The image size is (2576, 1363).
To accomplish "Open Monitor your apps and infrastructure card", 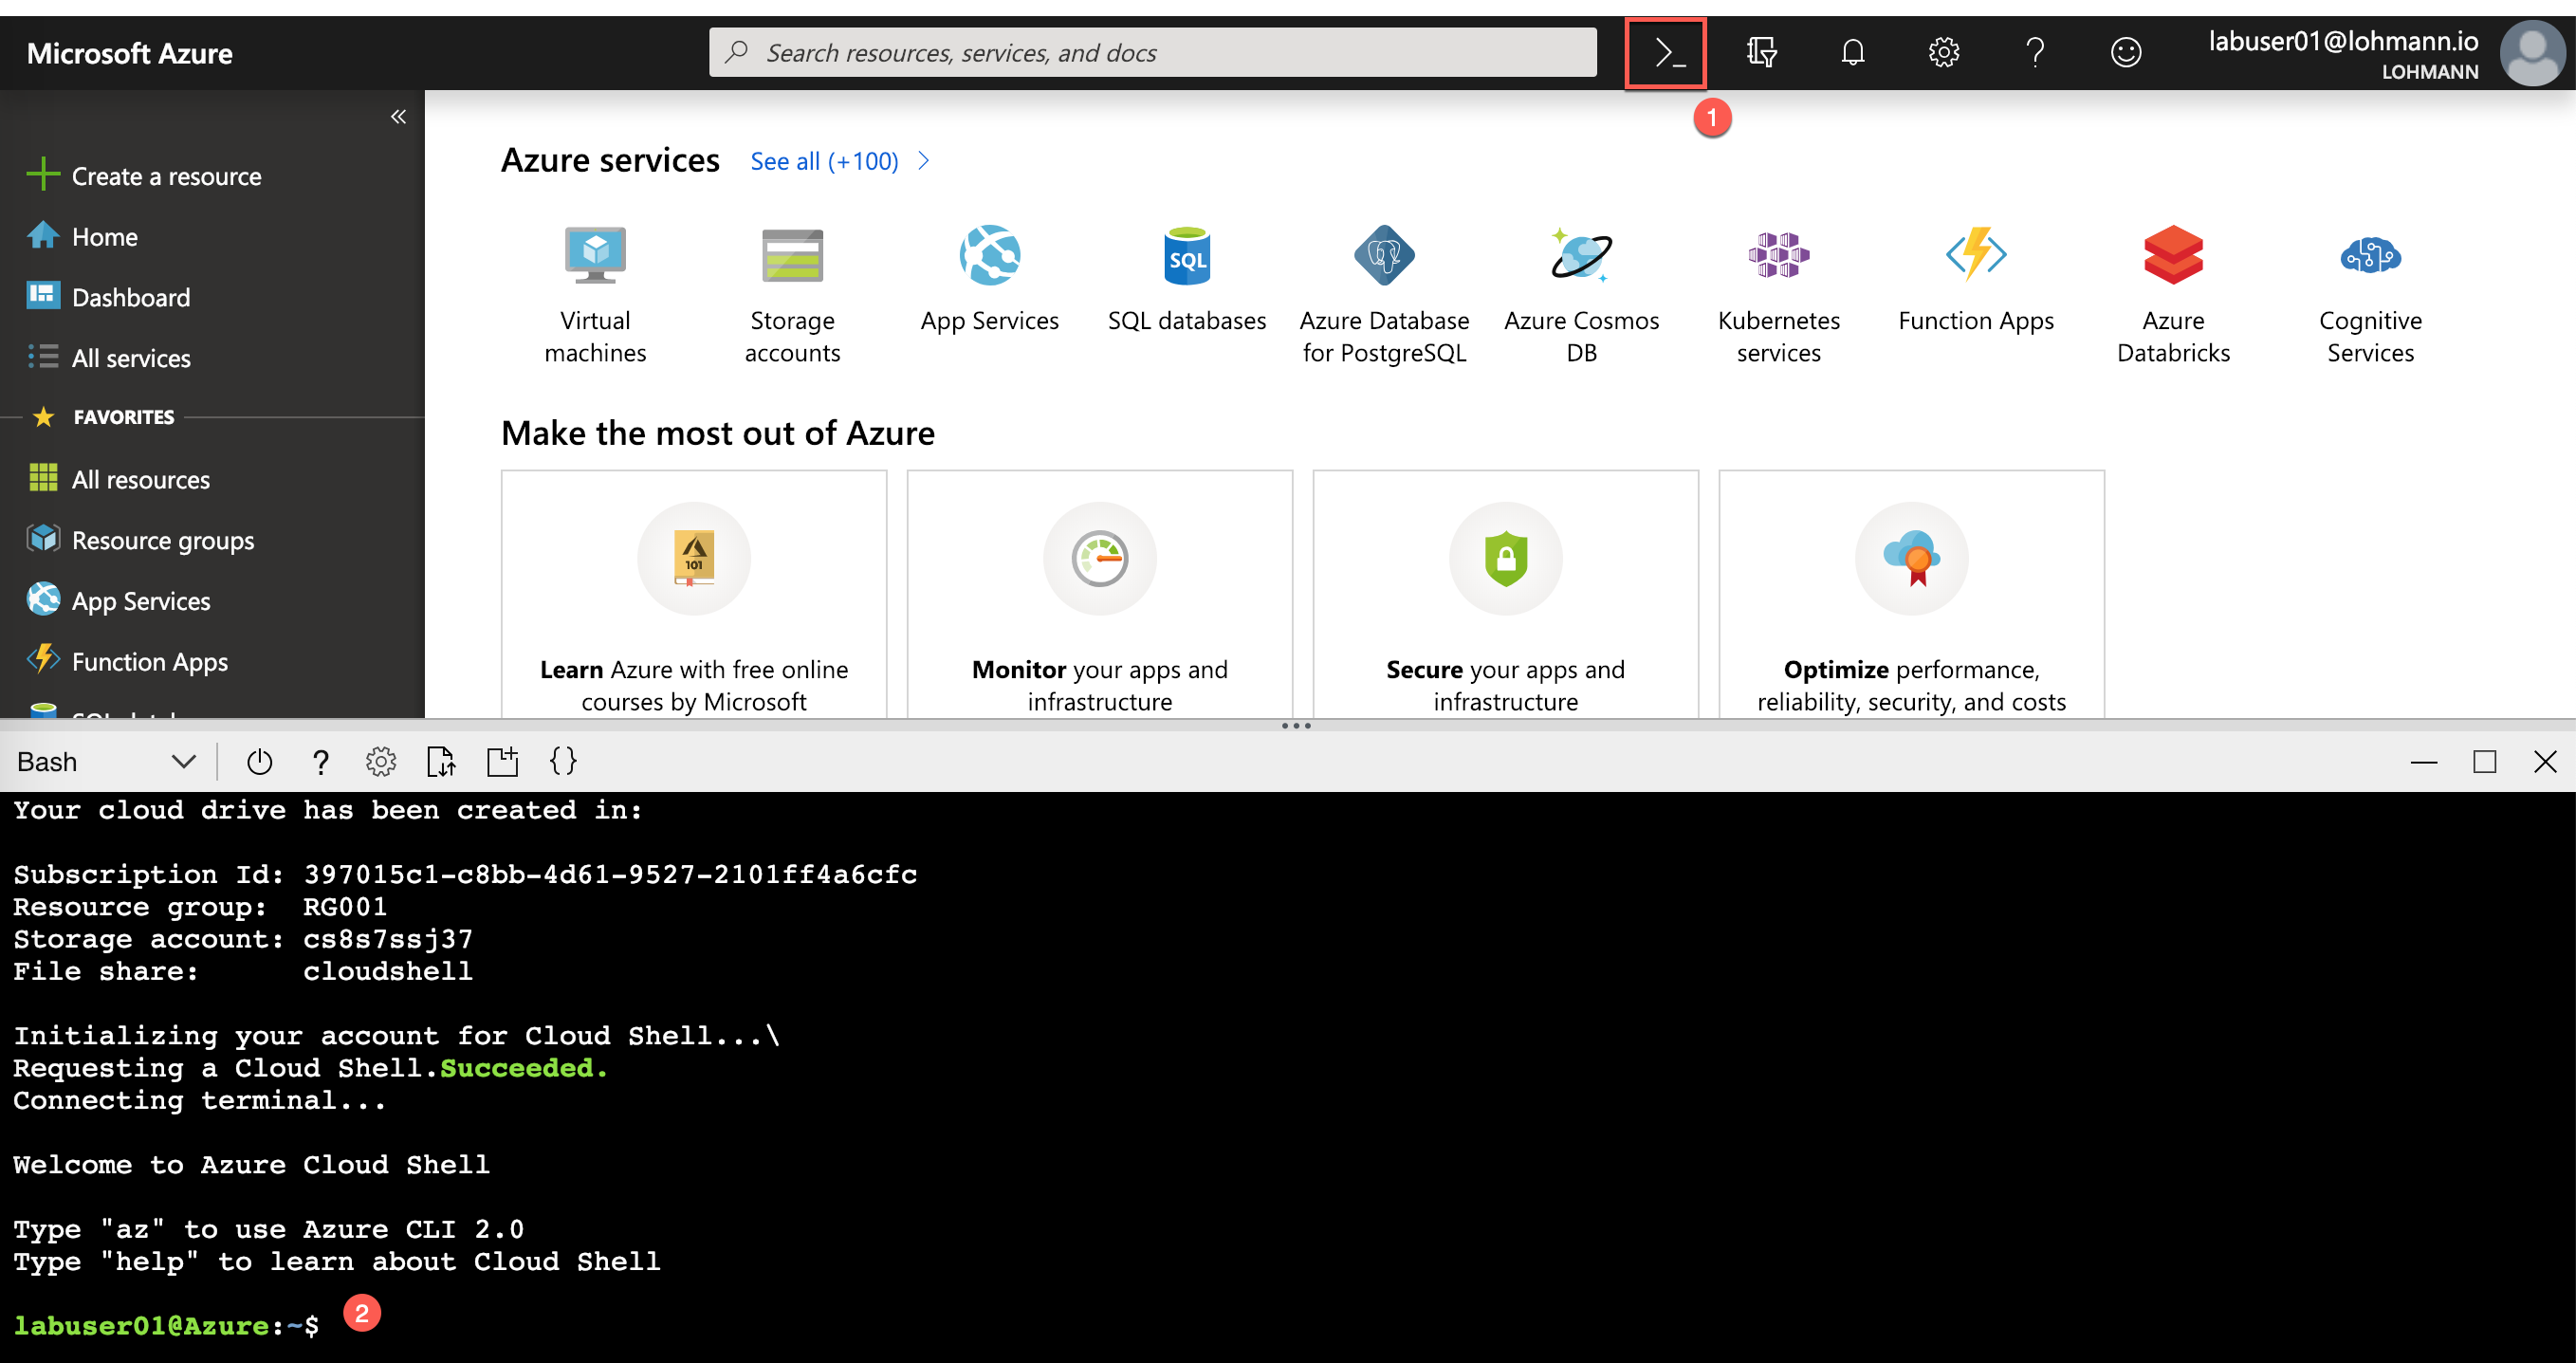I will [1100, 596].
